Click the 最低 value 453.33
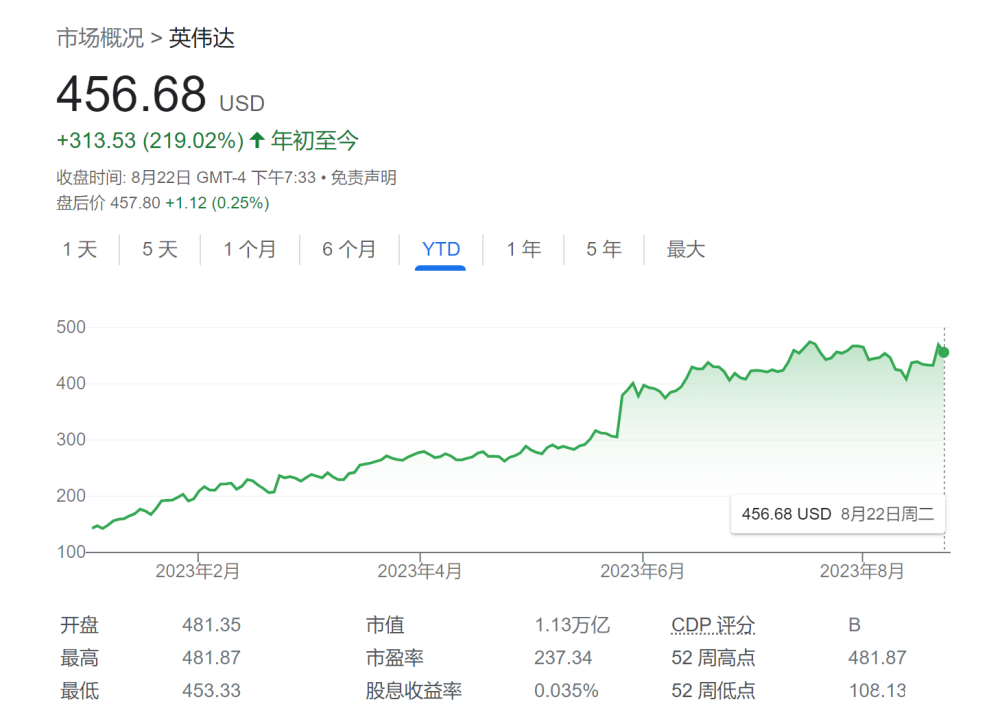 click(x=212, y=691)
